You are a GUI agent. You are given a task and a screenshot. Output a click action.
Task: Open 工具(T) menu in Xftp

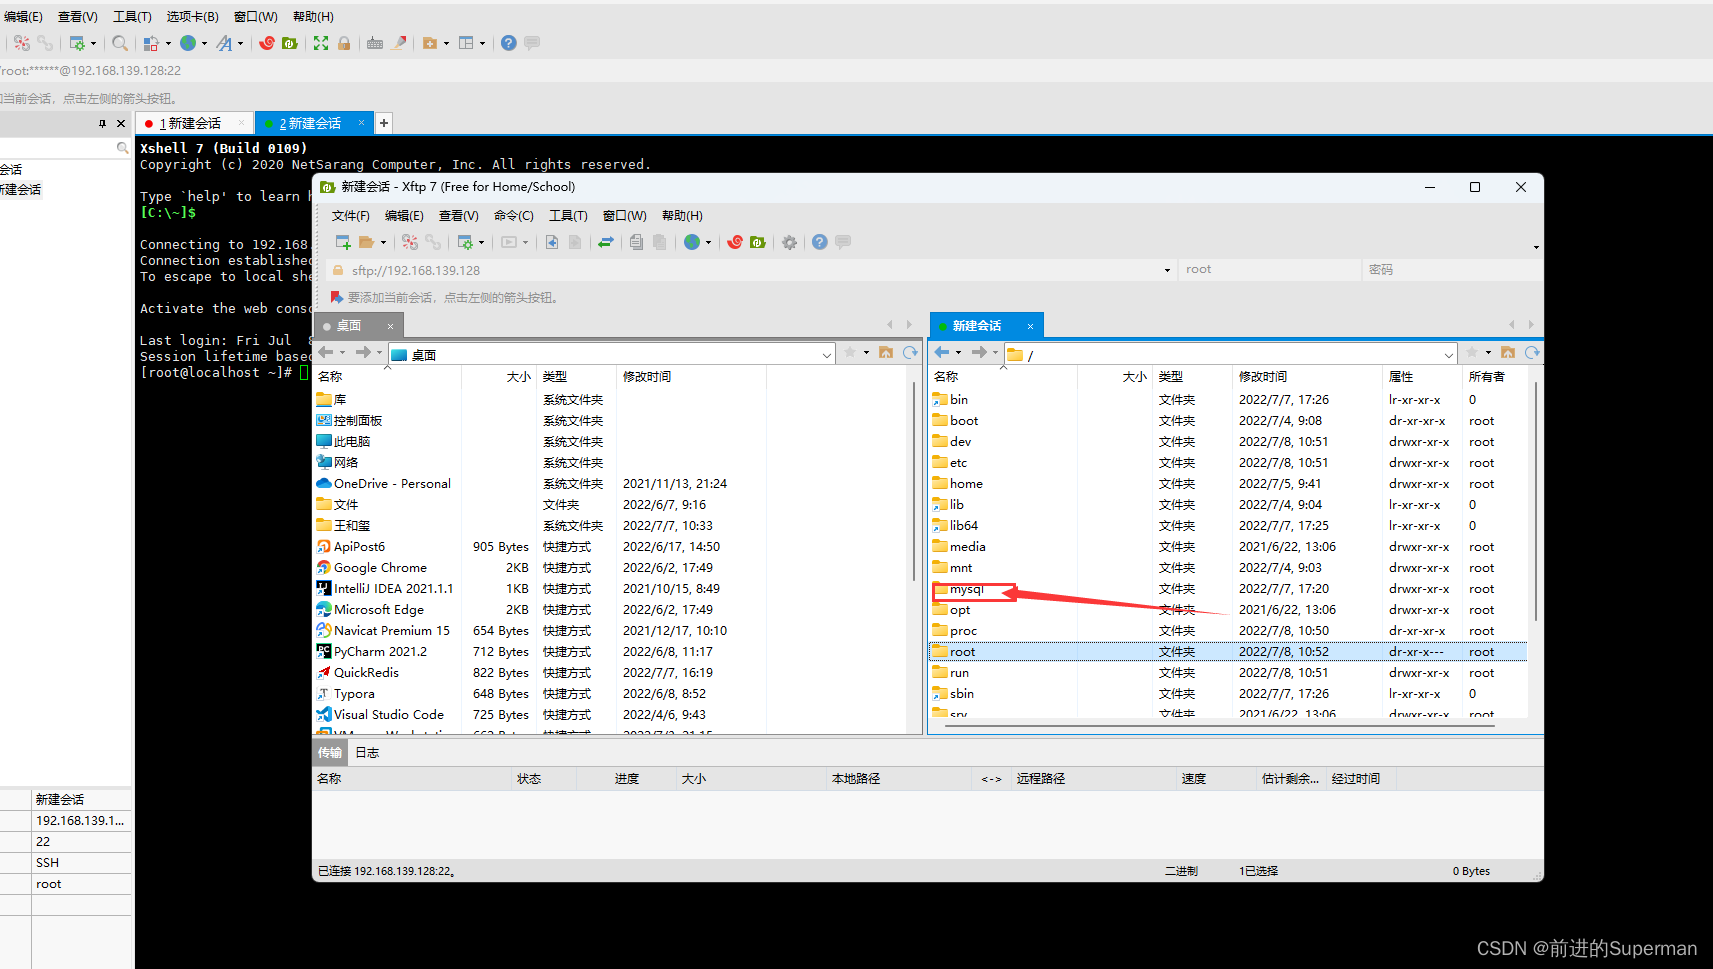coord(568,216)
